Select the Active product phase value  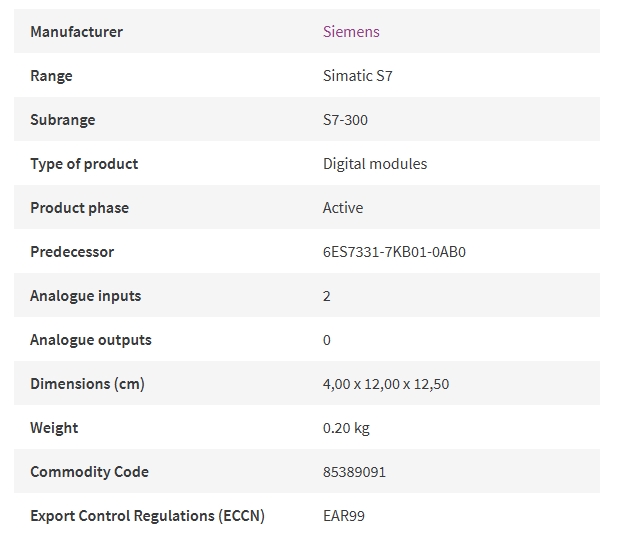click(x=343, y=208)
